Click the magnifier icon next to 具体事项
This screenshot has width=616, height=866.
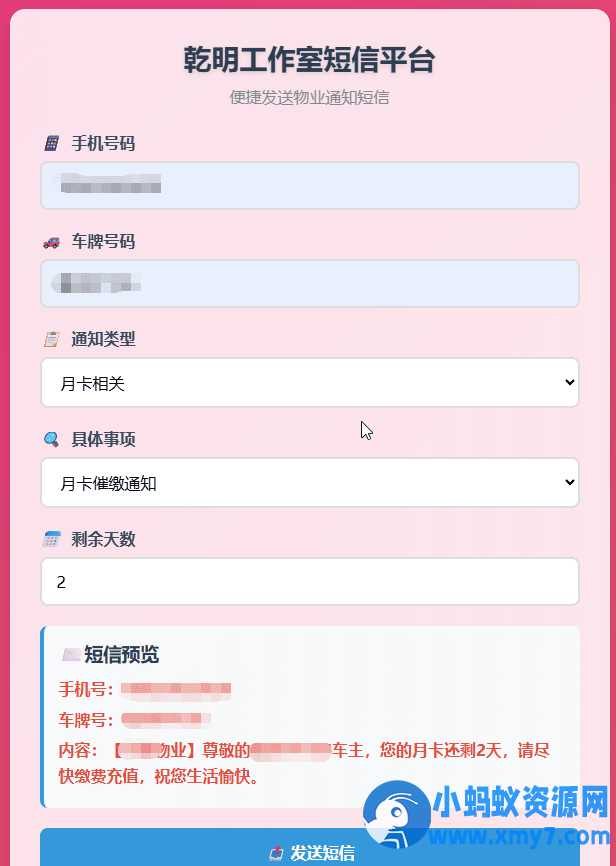click(50, 437)
